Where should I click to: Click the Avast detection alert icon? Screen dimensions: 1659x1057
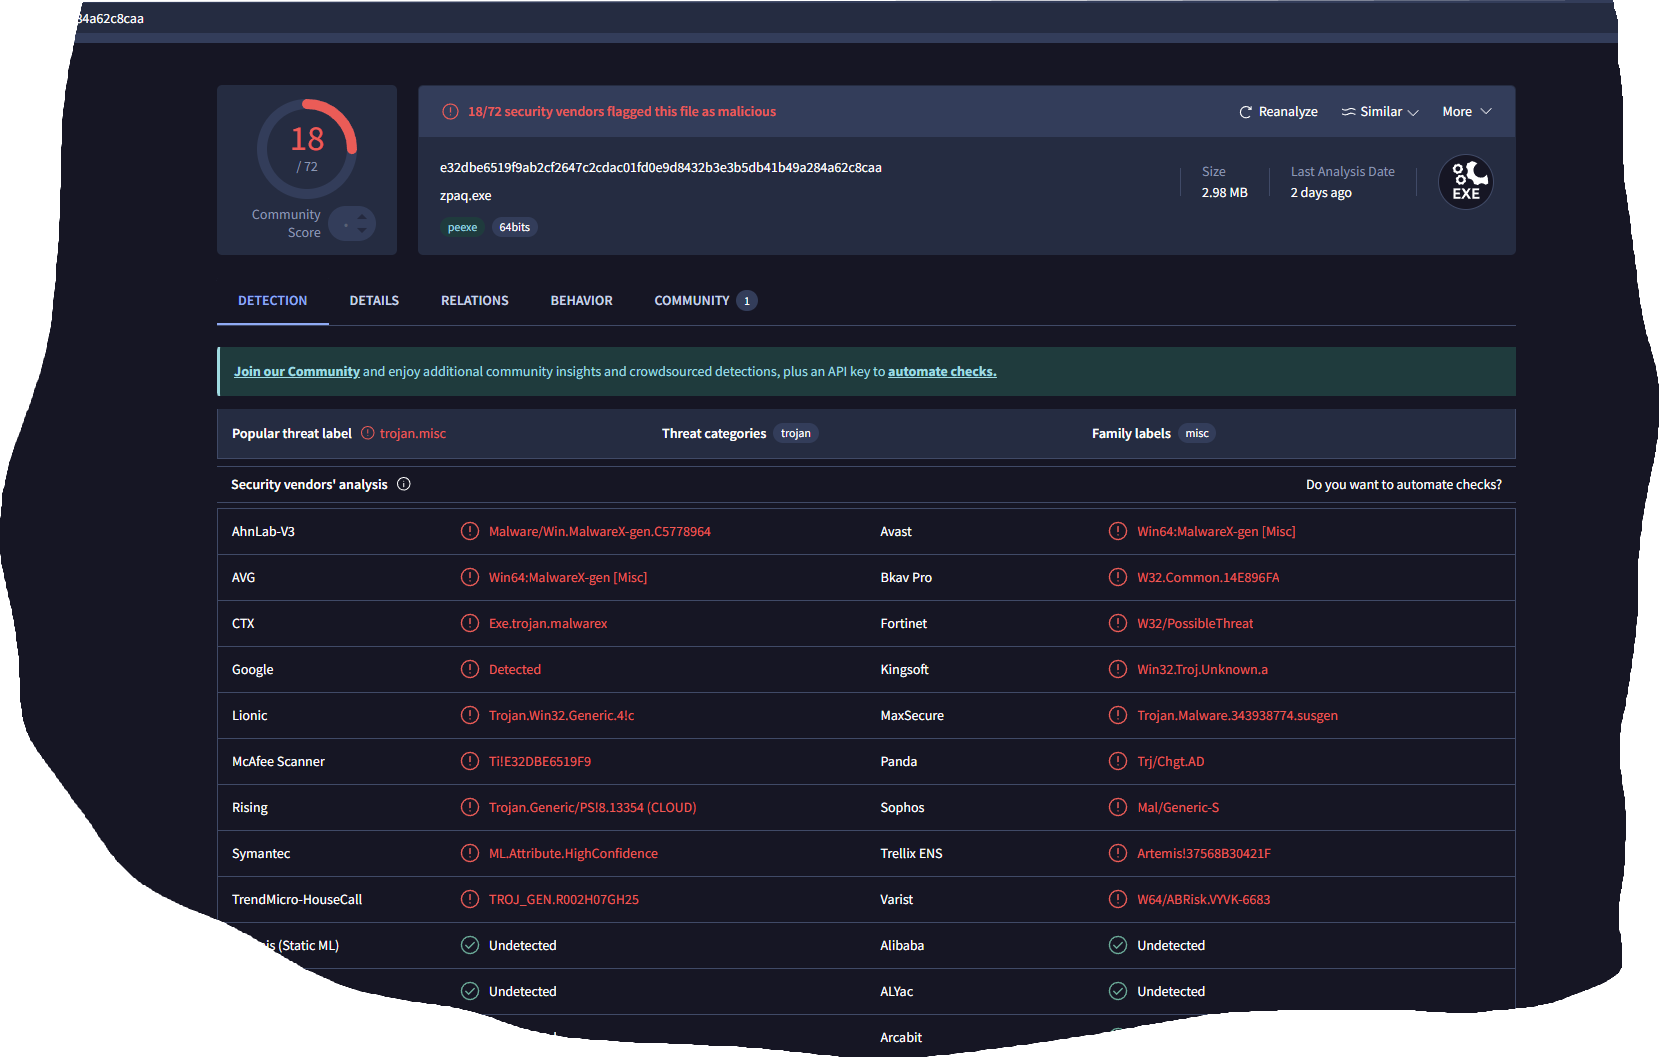1118,531
